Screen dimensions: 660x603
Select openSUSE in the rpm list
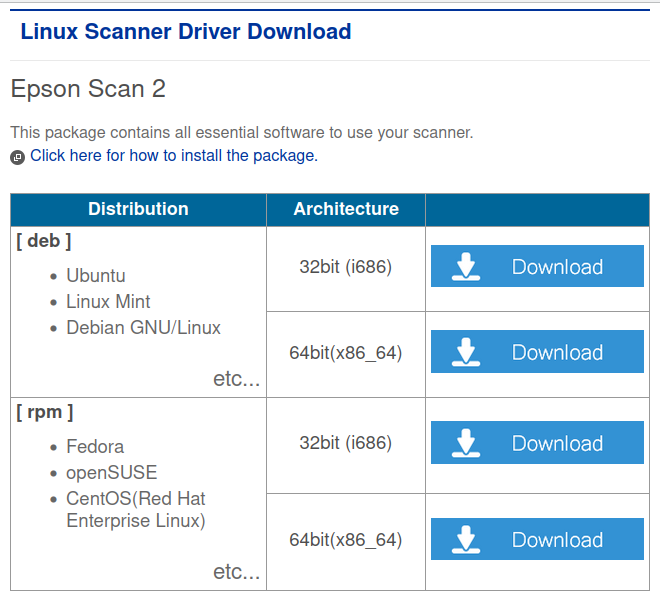coord(112,473)
